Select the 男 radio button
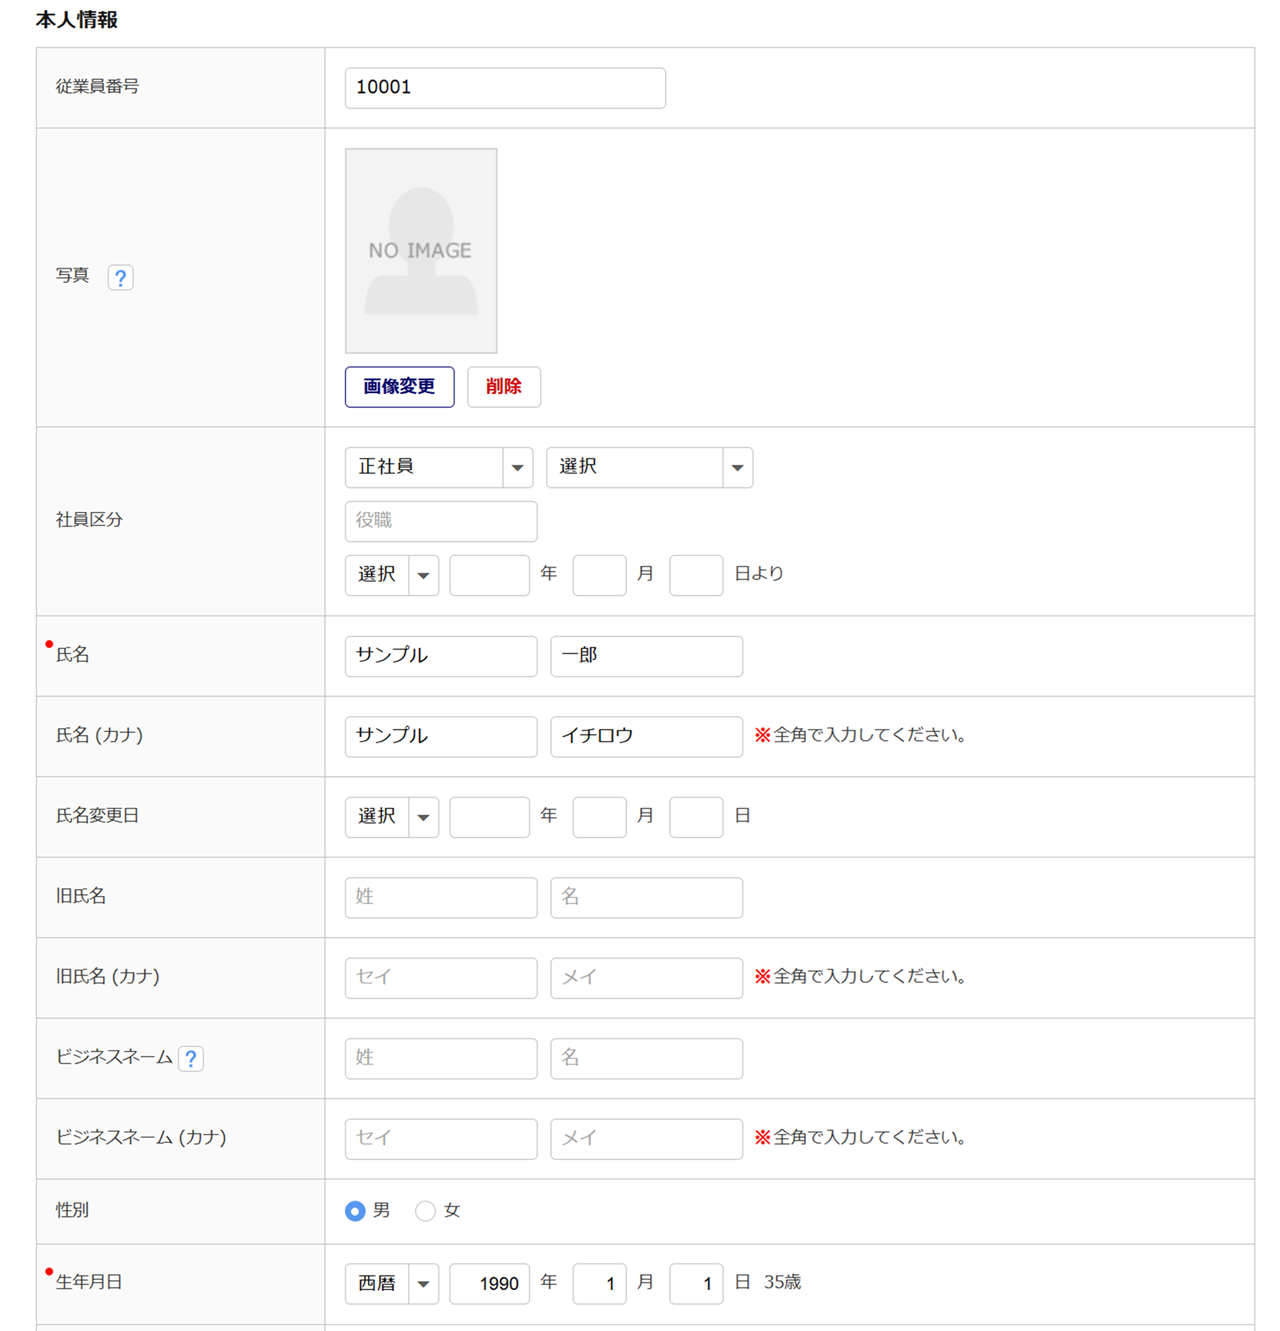Screen dimensions: 1280x1331 [x=355, y=1211]
